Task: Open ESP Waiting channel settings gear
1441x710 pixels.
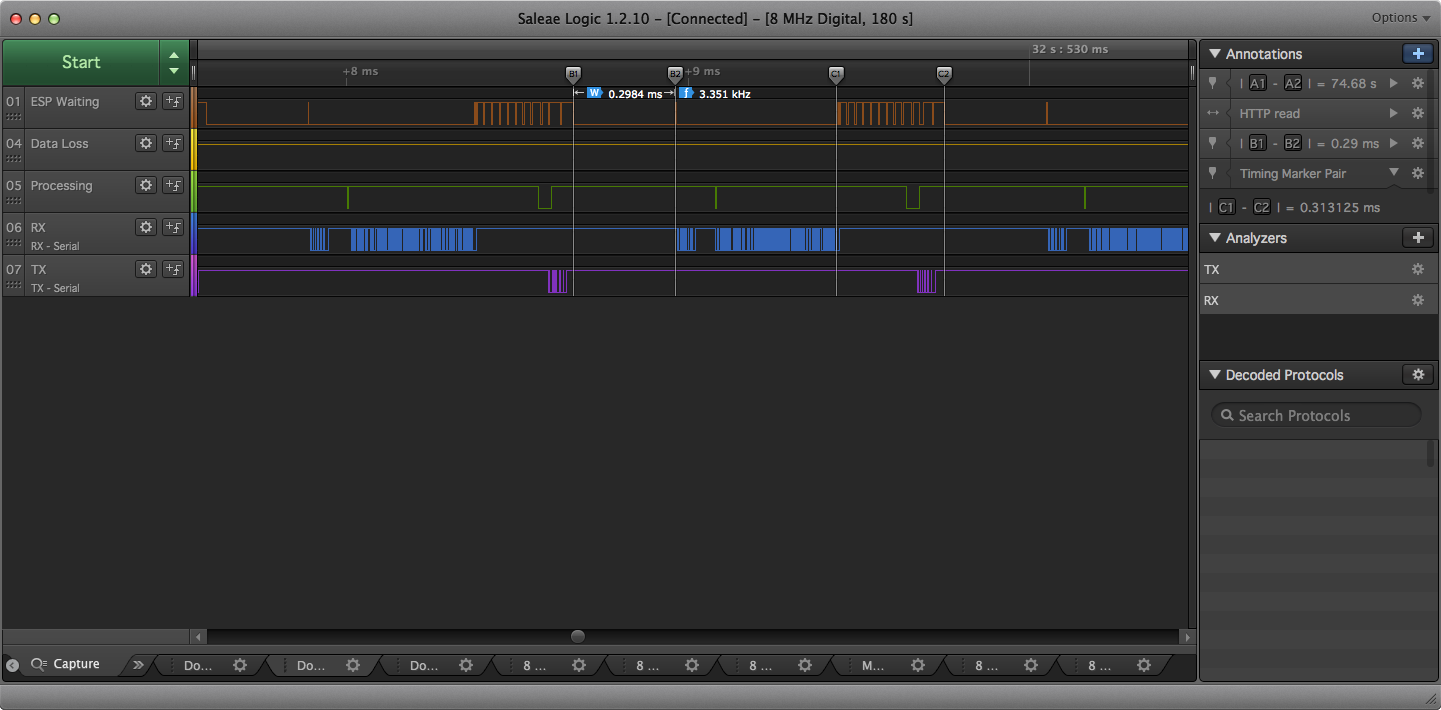Action: [x=146, y=101]
